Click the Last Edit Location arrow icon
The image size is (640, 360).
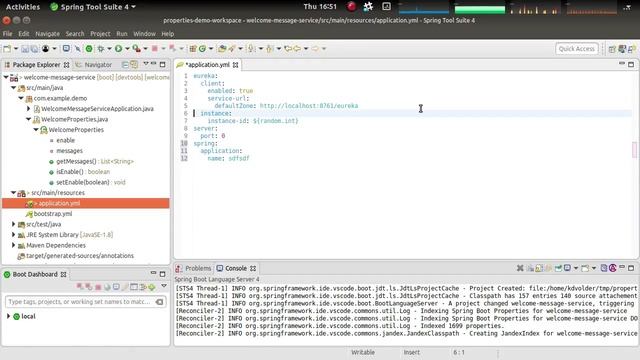(x=288, y=49)
